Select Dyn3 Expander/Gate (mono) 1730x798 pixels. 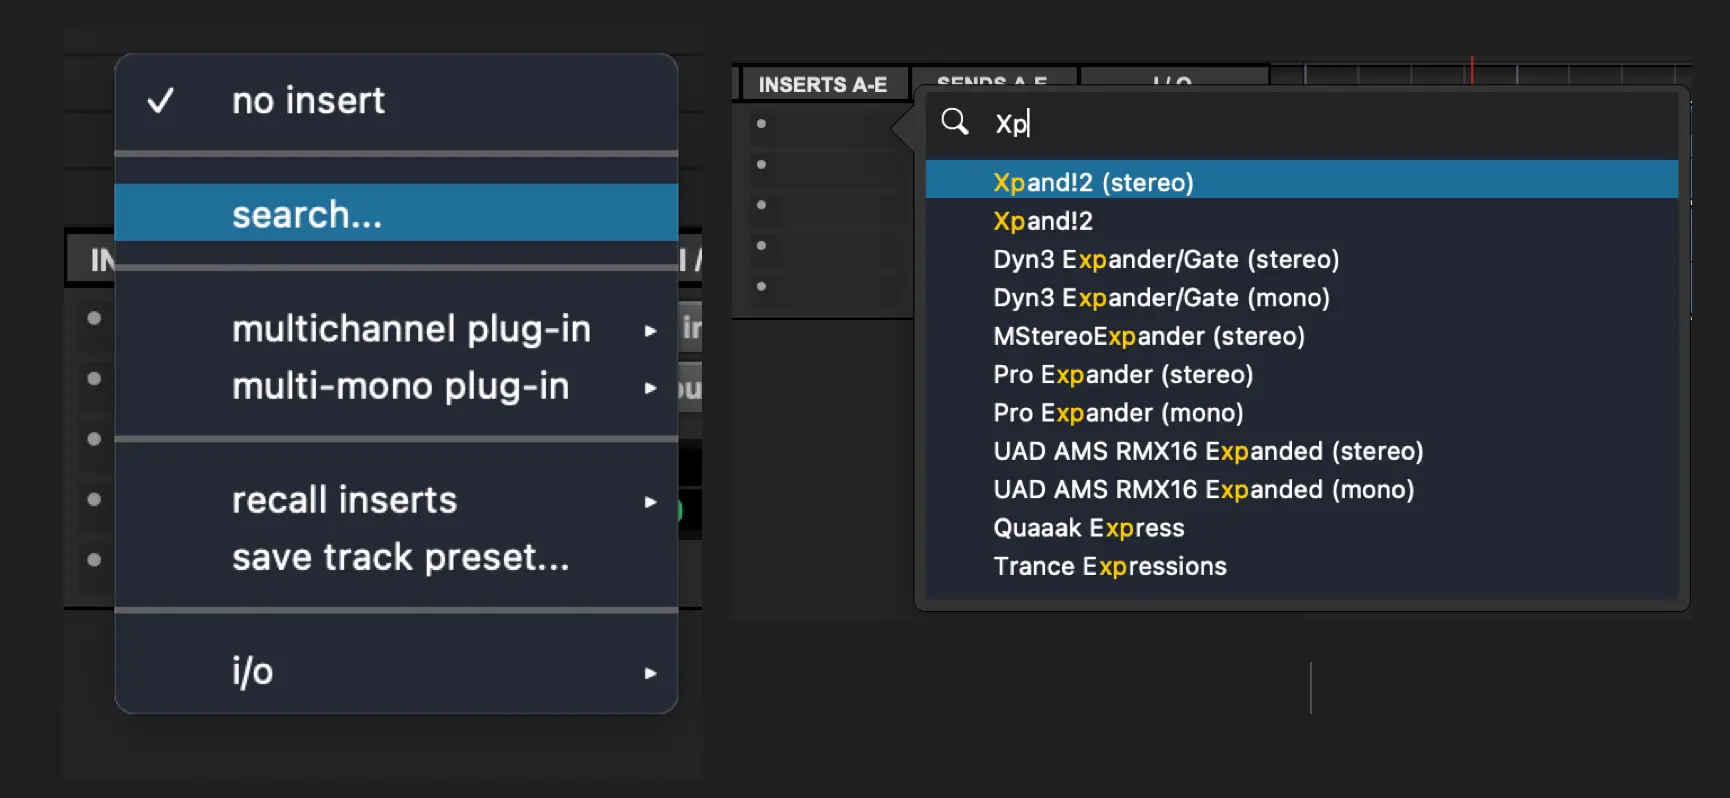(x=1161, y=298)
